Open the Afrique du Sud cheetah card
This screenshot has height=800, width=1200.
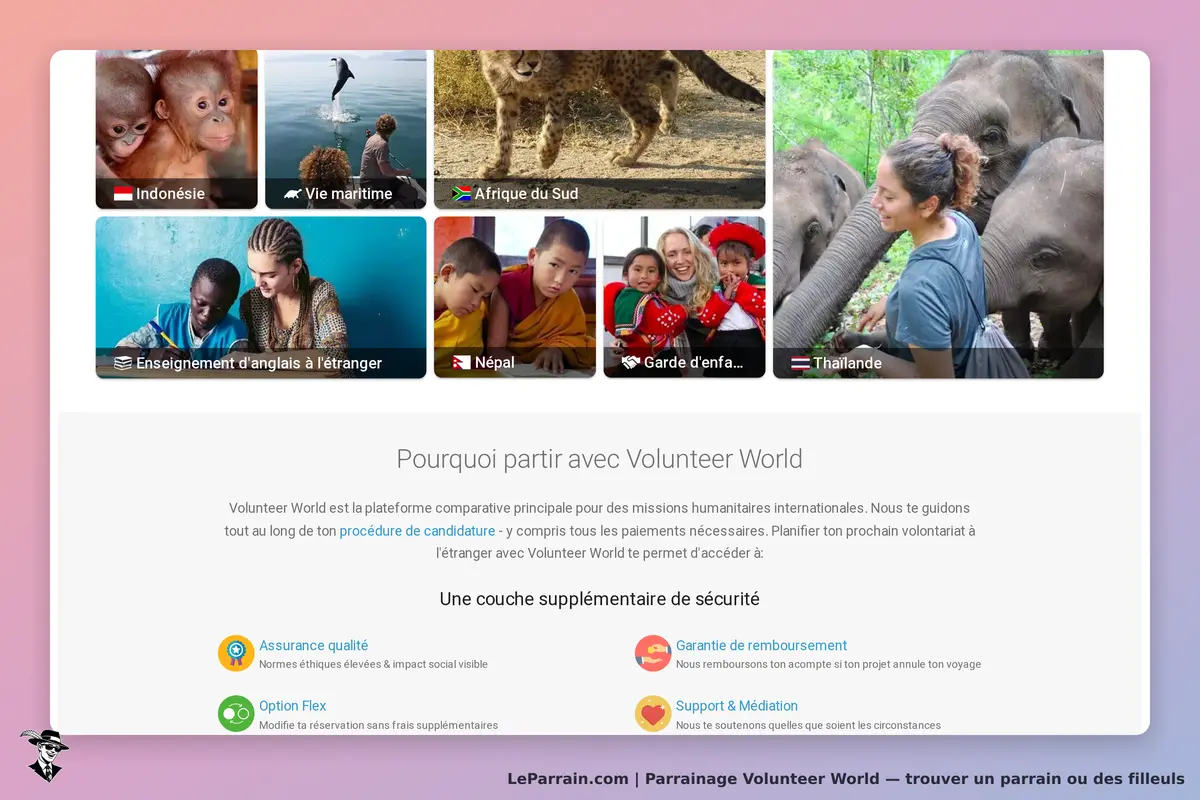pyautogui.click(x=600, y=129)
